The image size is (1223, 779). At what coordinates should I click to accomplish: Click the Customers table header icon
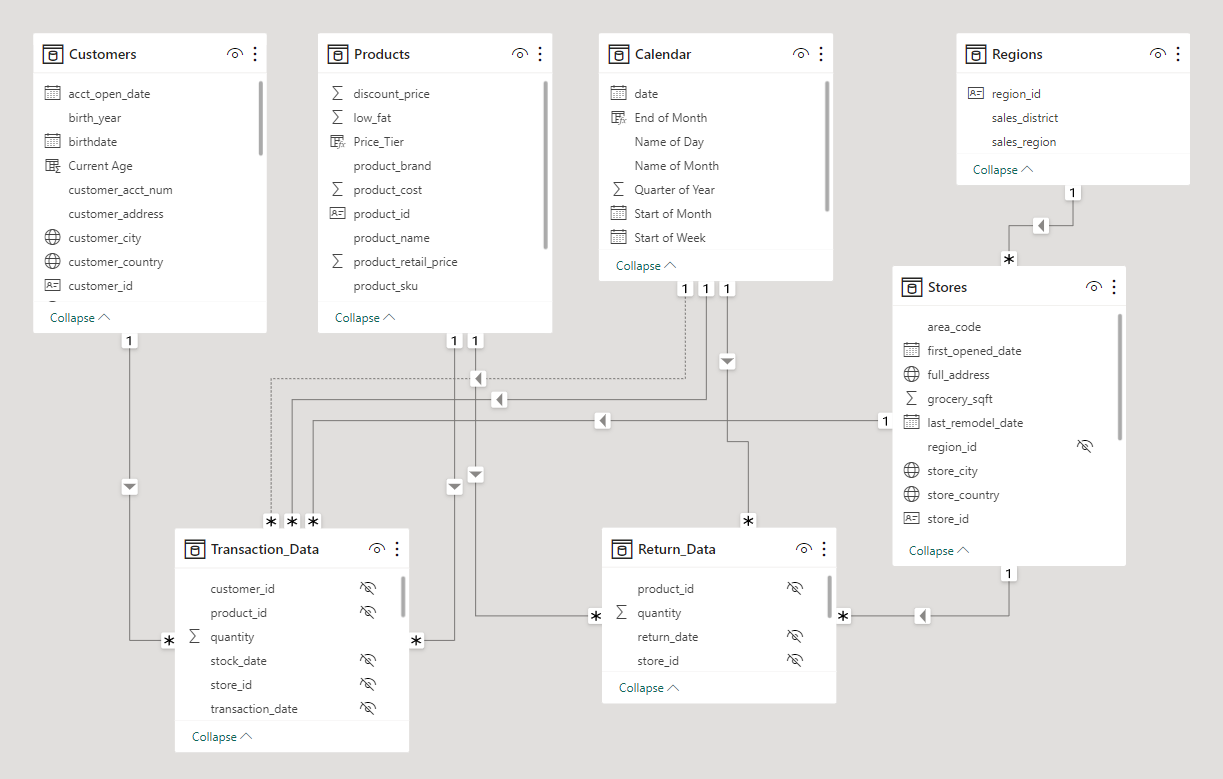click(53, 54)
